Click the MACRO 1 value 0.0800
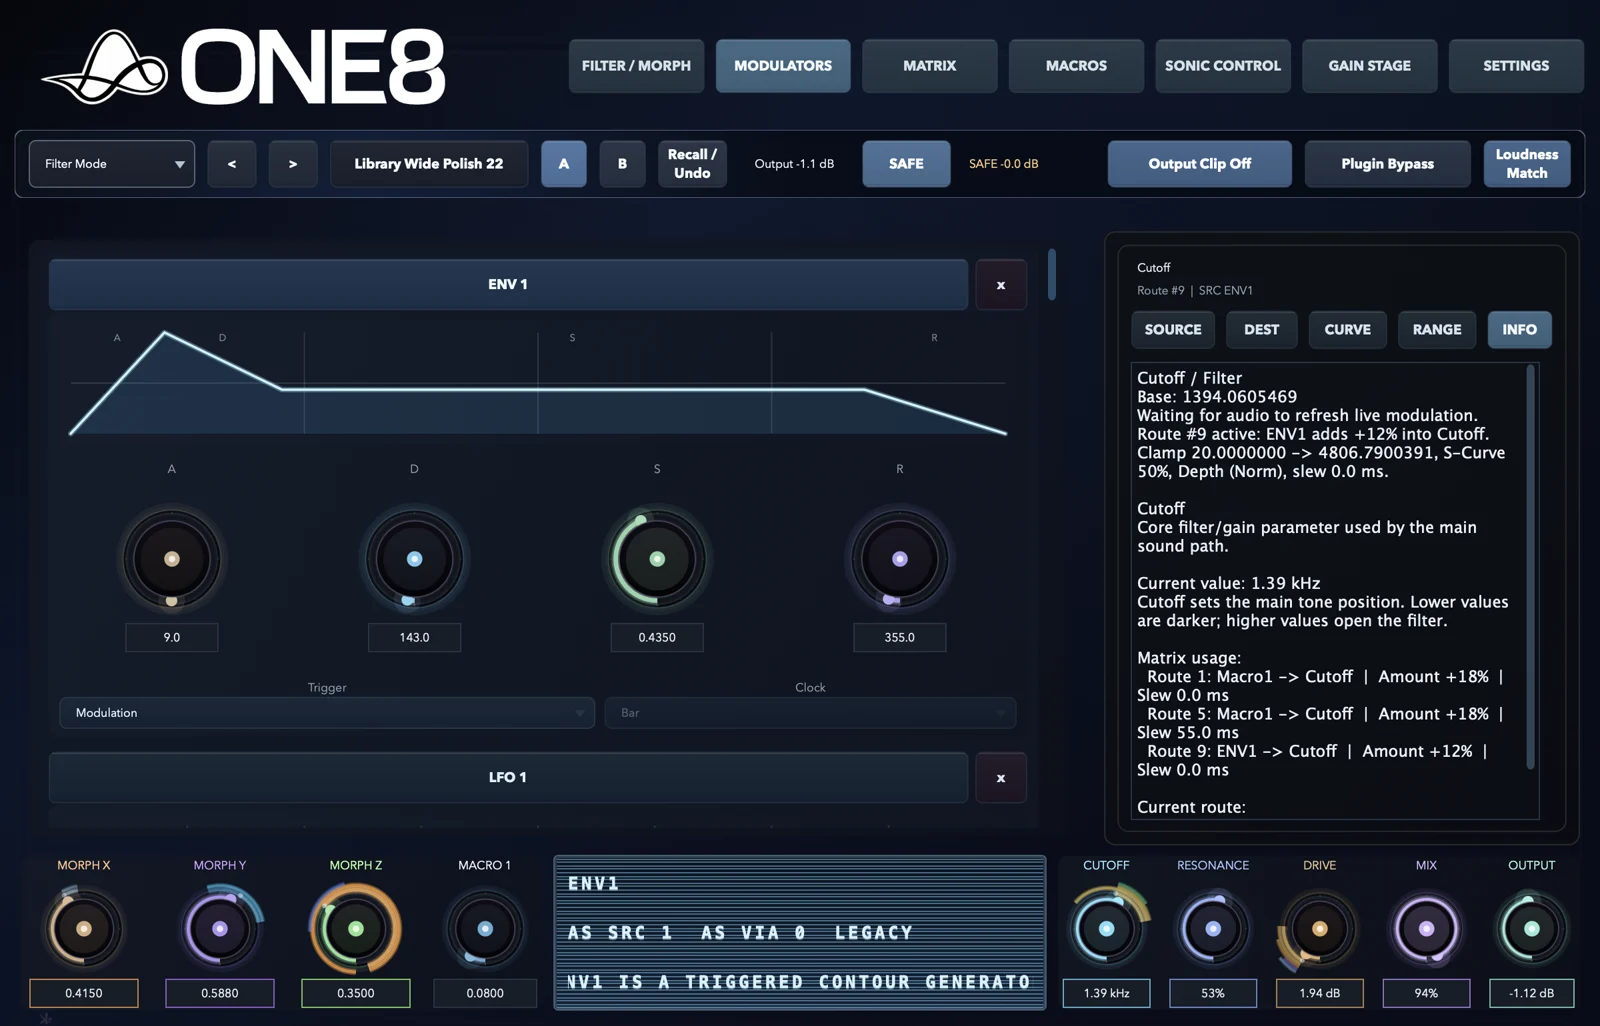 pyautogui.click(x=485, y=993)
